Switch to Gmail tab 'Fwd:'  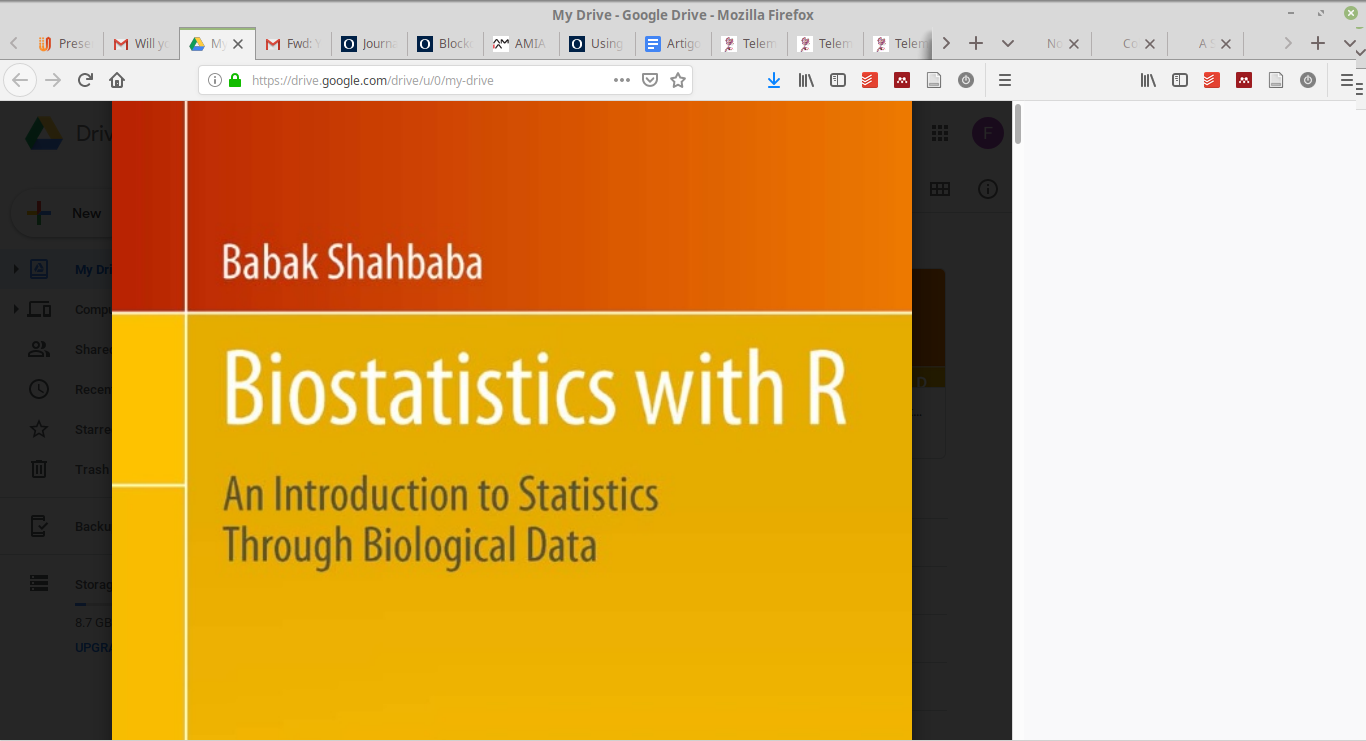[x=294, y=44]
